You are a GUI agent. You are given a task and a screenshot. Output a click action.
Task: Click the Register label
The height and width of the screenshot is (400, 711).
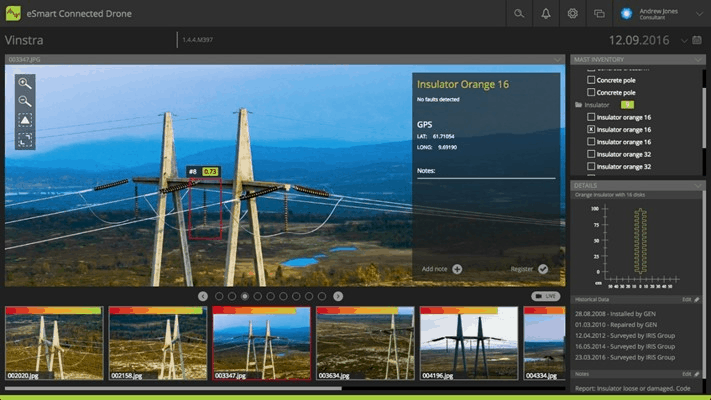[522, 269]
